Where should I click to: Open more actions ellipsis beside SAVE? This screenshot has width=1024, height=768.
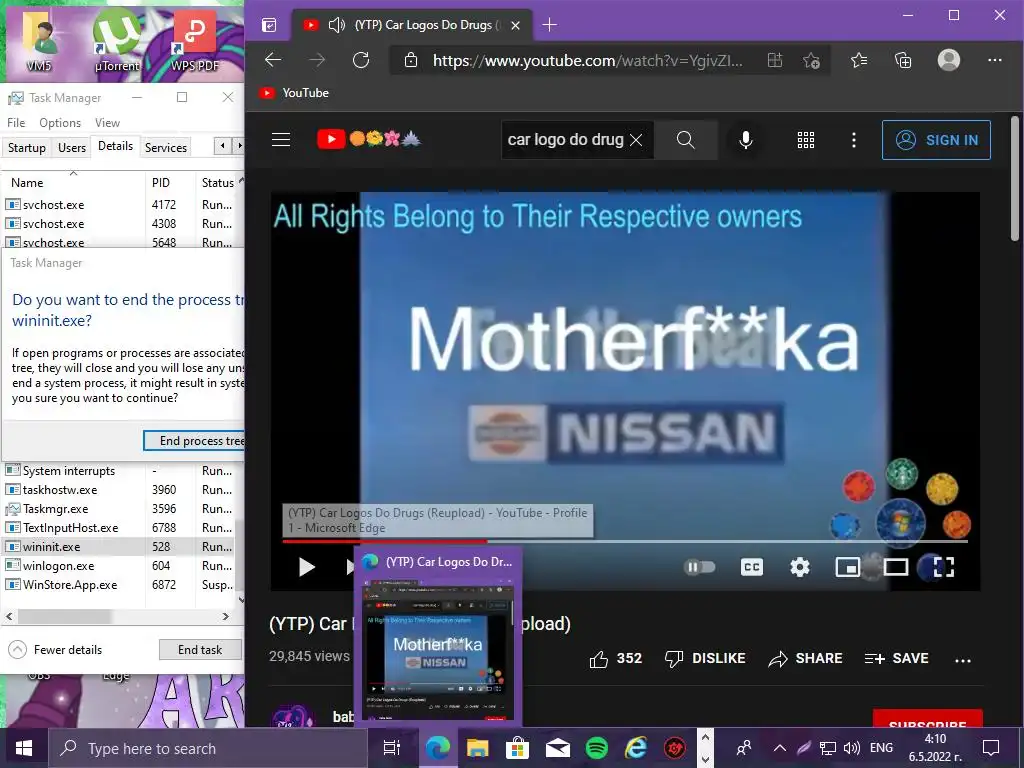[x=963, y=660]
